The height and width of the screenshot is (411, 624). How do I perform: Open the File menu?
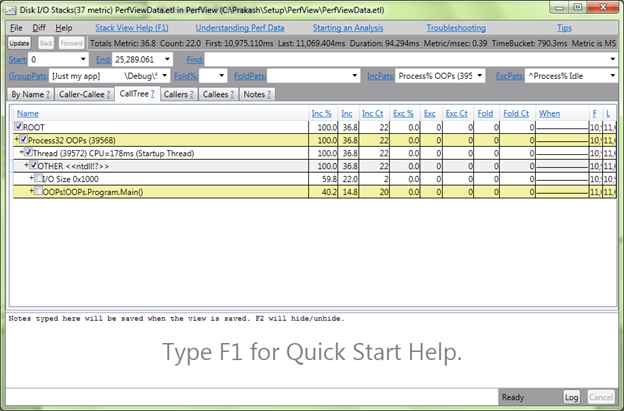point(16,28)
